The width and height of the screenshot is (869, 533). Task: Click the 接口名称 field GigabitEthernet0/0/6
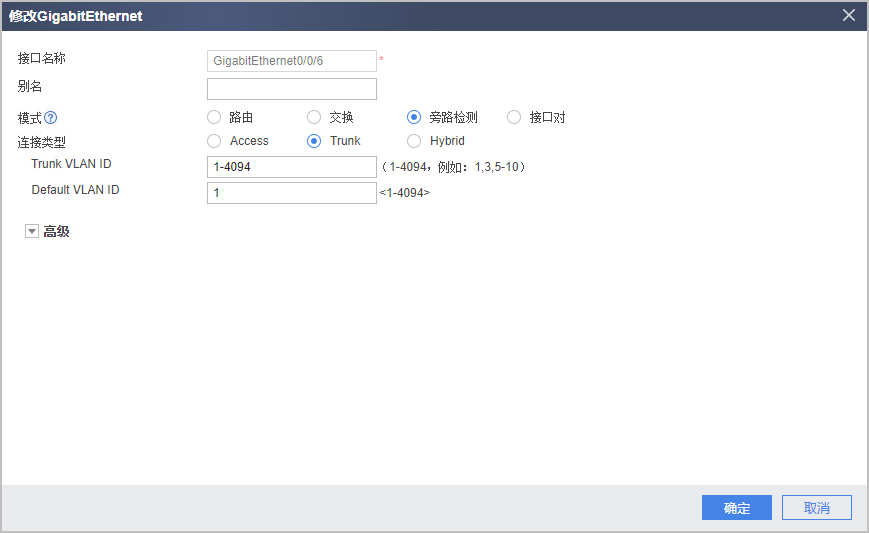click(292, 61)
